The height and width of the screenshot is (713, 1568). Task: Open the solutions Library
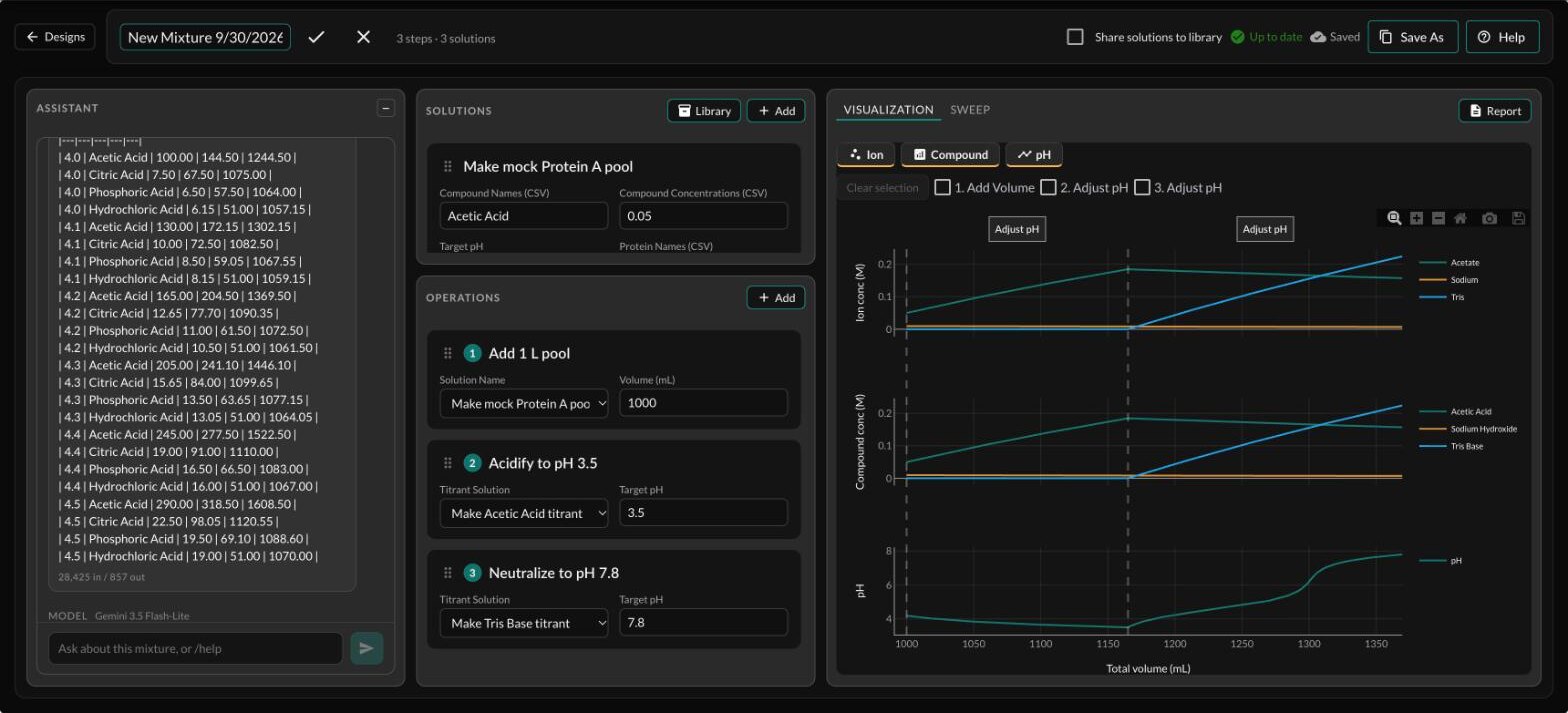(704, 111)
